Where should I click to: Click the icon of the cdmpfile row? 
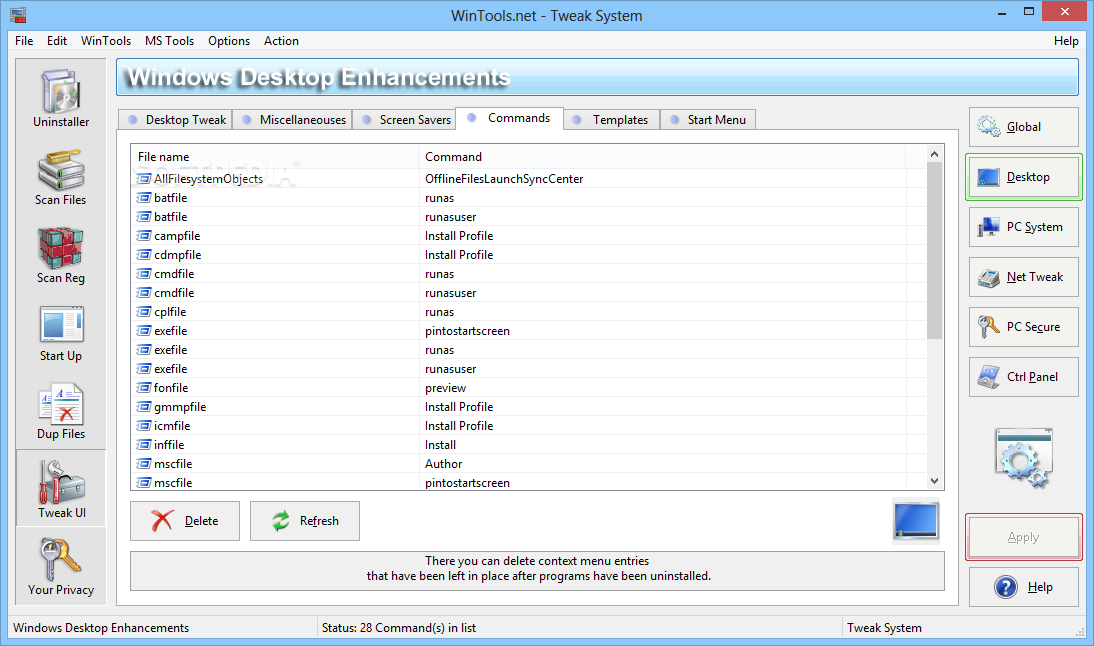pos(144,255)
